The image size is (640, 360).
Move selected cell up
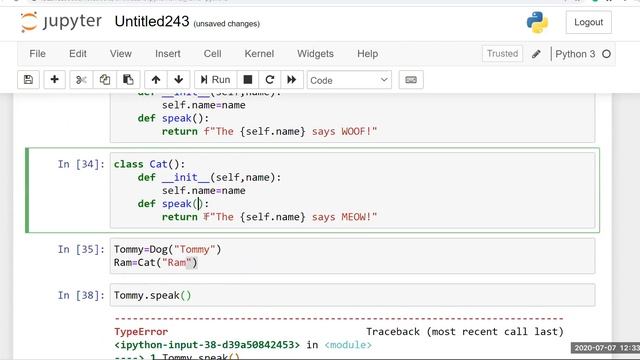click(x=156, y=80)
